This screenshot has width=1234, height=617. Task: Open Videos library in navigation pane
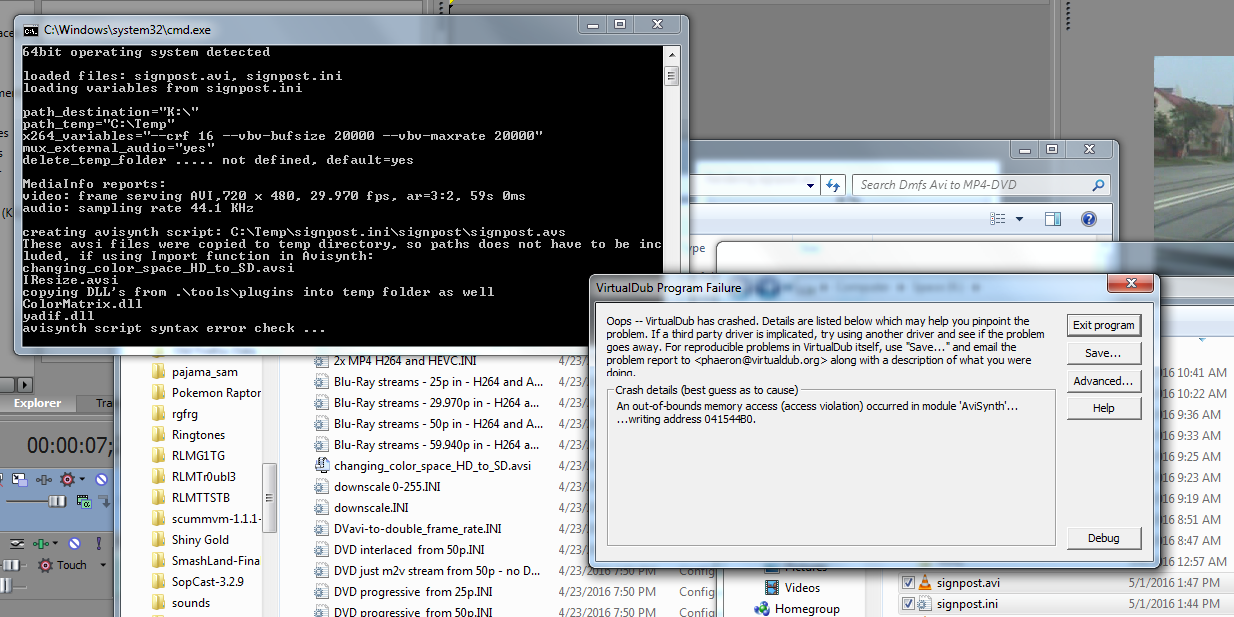(802, 588)
